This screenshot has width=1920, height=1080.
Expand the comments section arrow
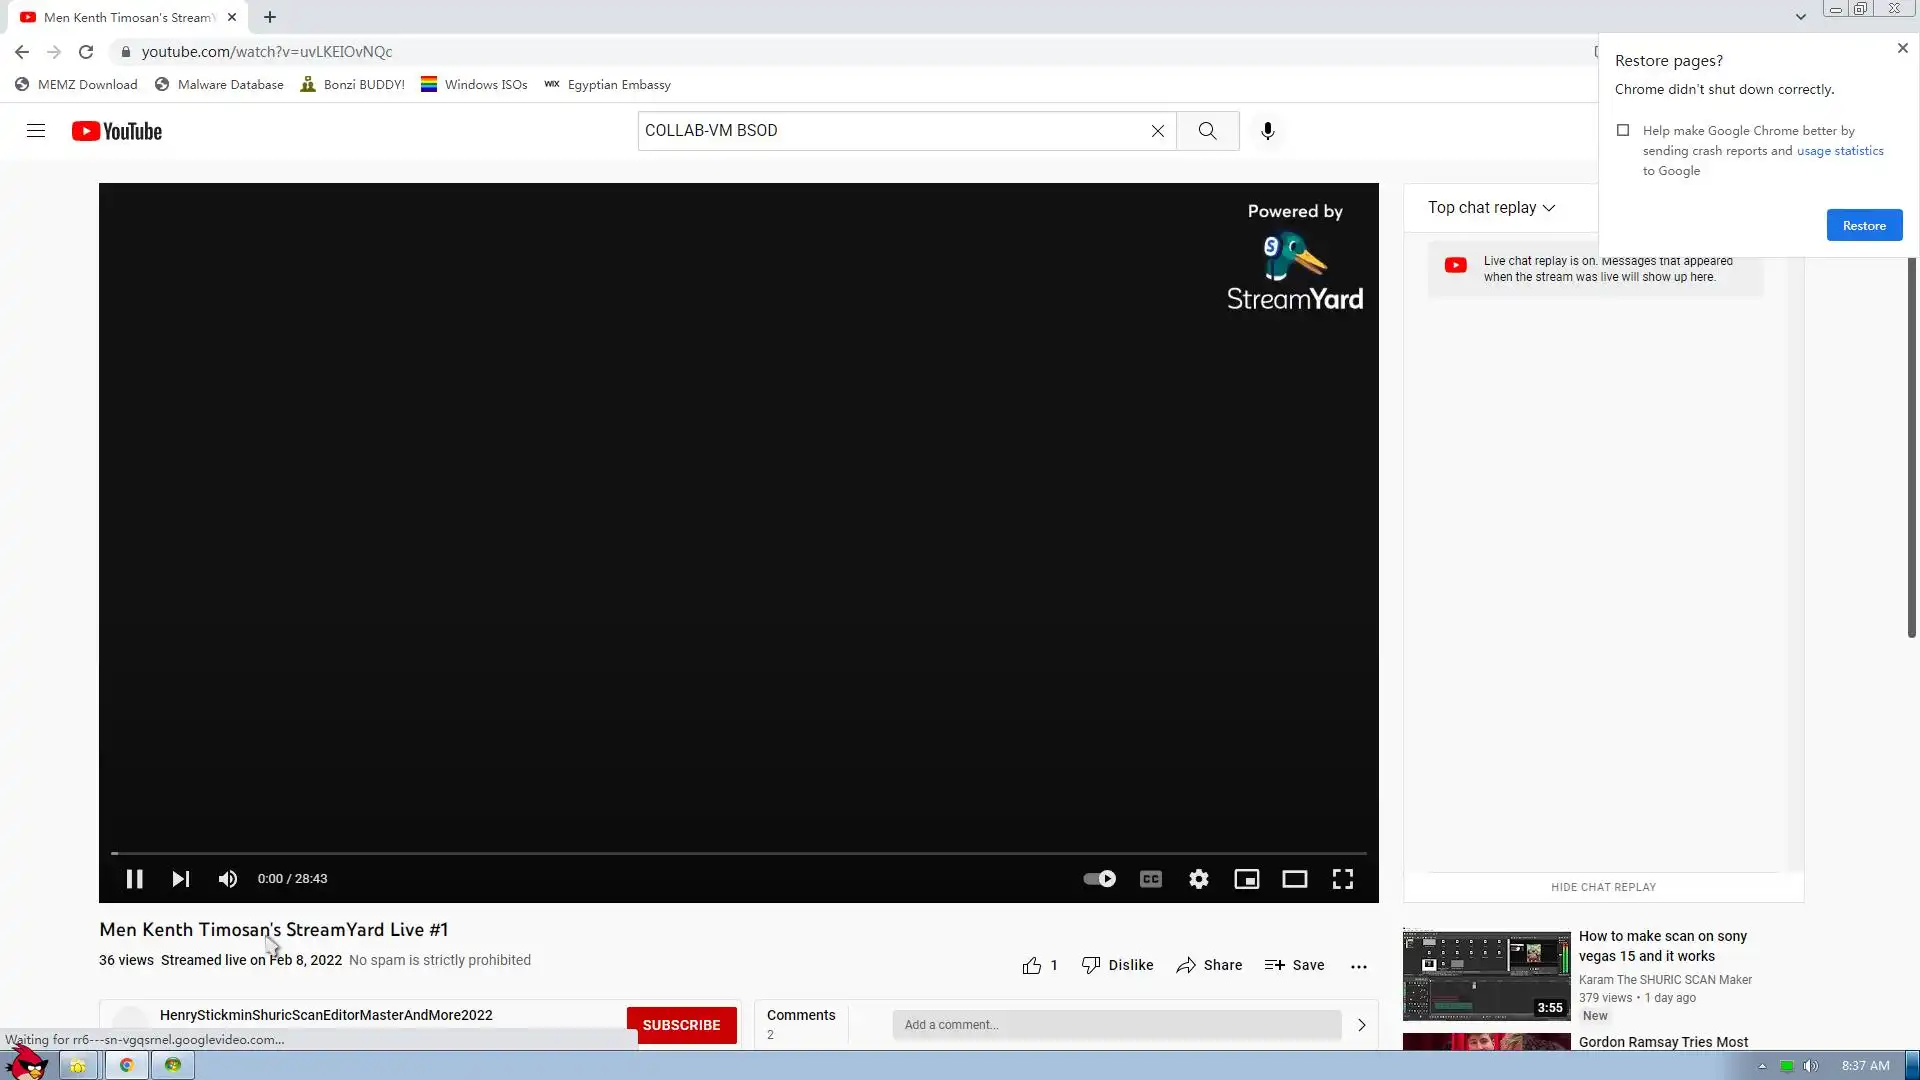1361,1025
